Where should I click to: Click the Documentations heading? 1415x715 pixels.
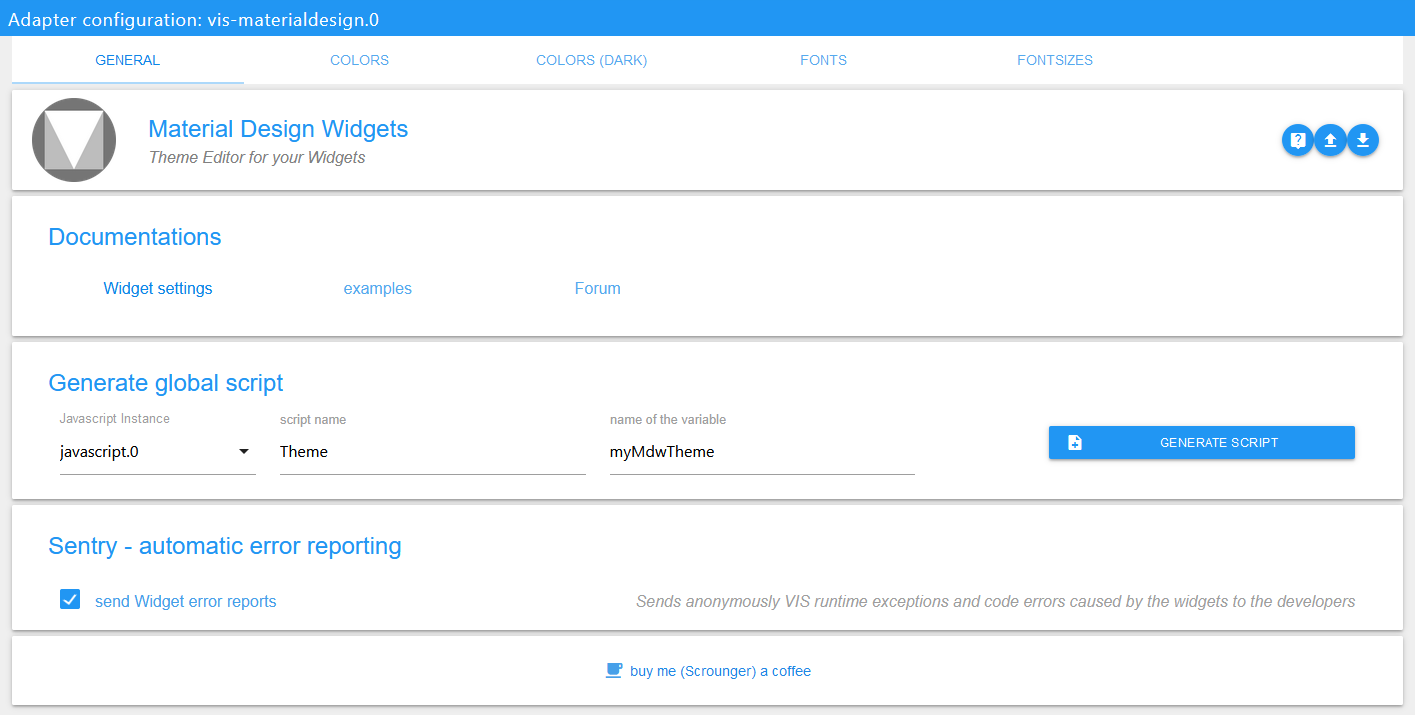[x=135, y=237]
